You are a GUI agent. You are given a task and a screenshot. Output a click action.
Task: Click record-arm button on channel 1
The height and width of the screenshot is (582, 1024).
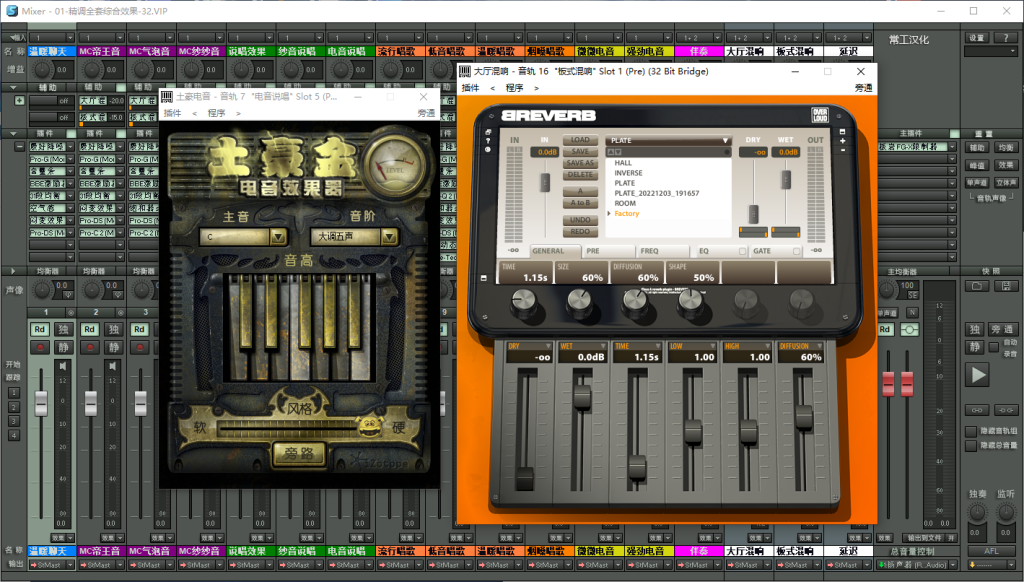tap(40, 347)
